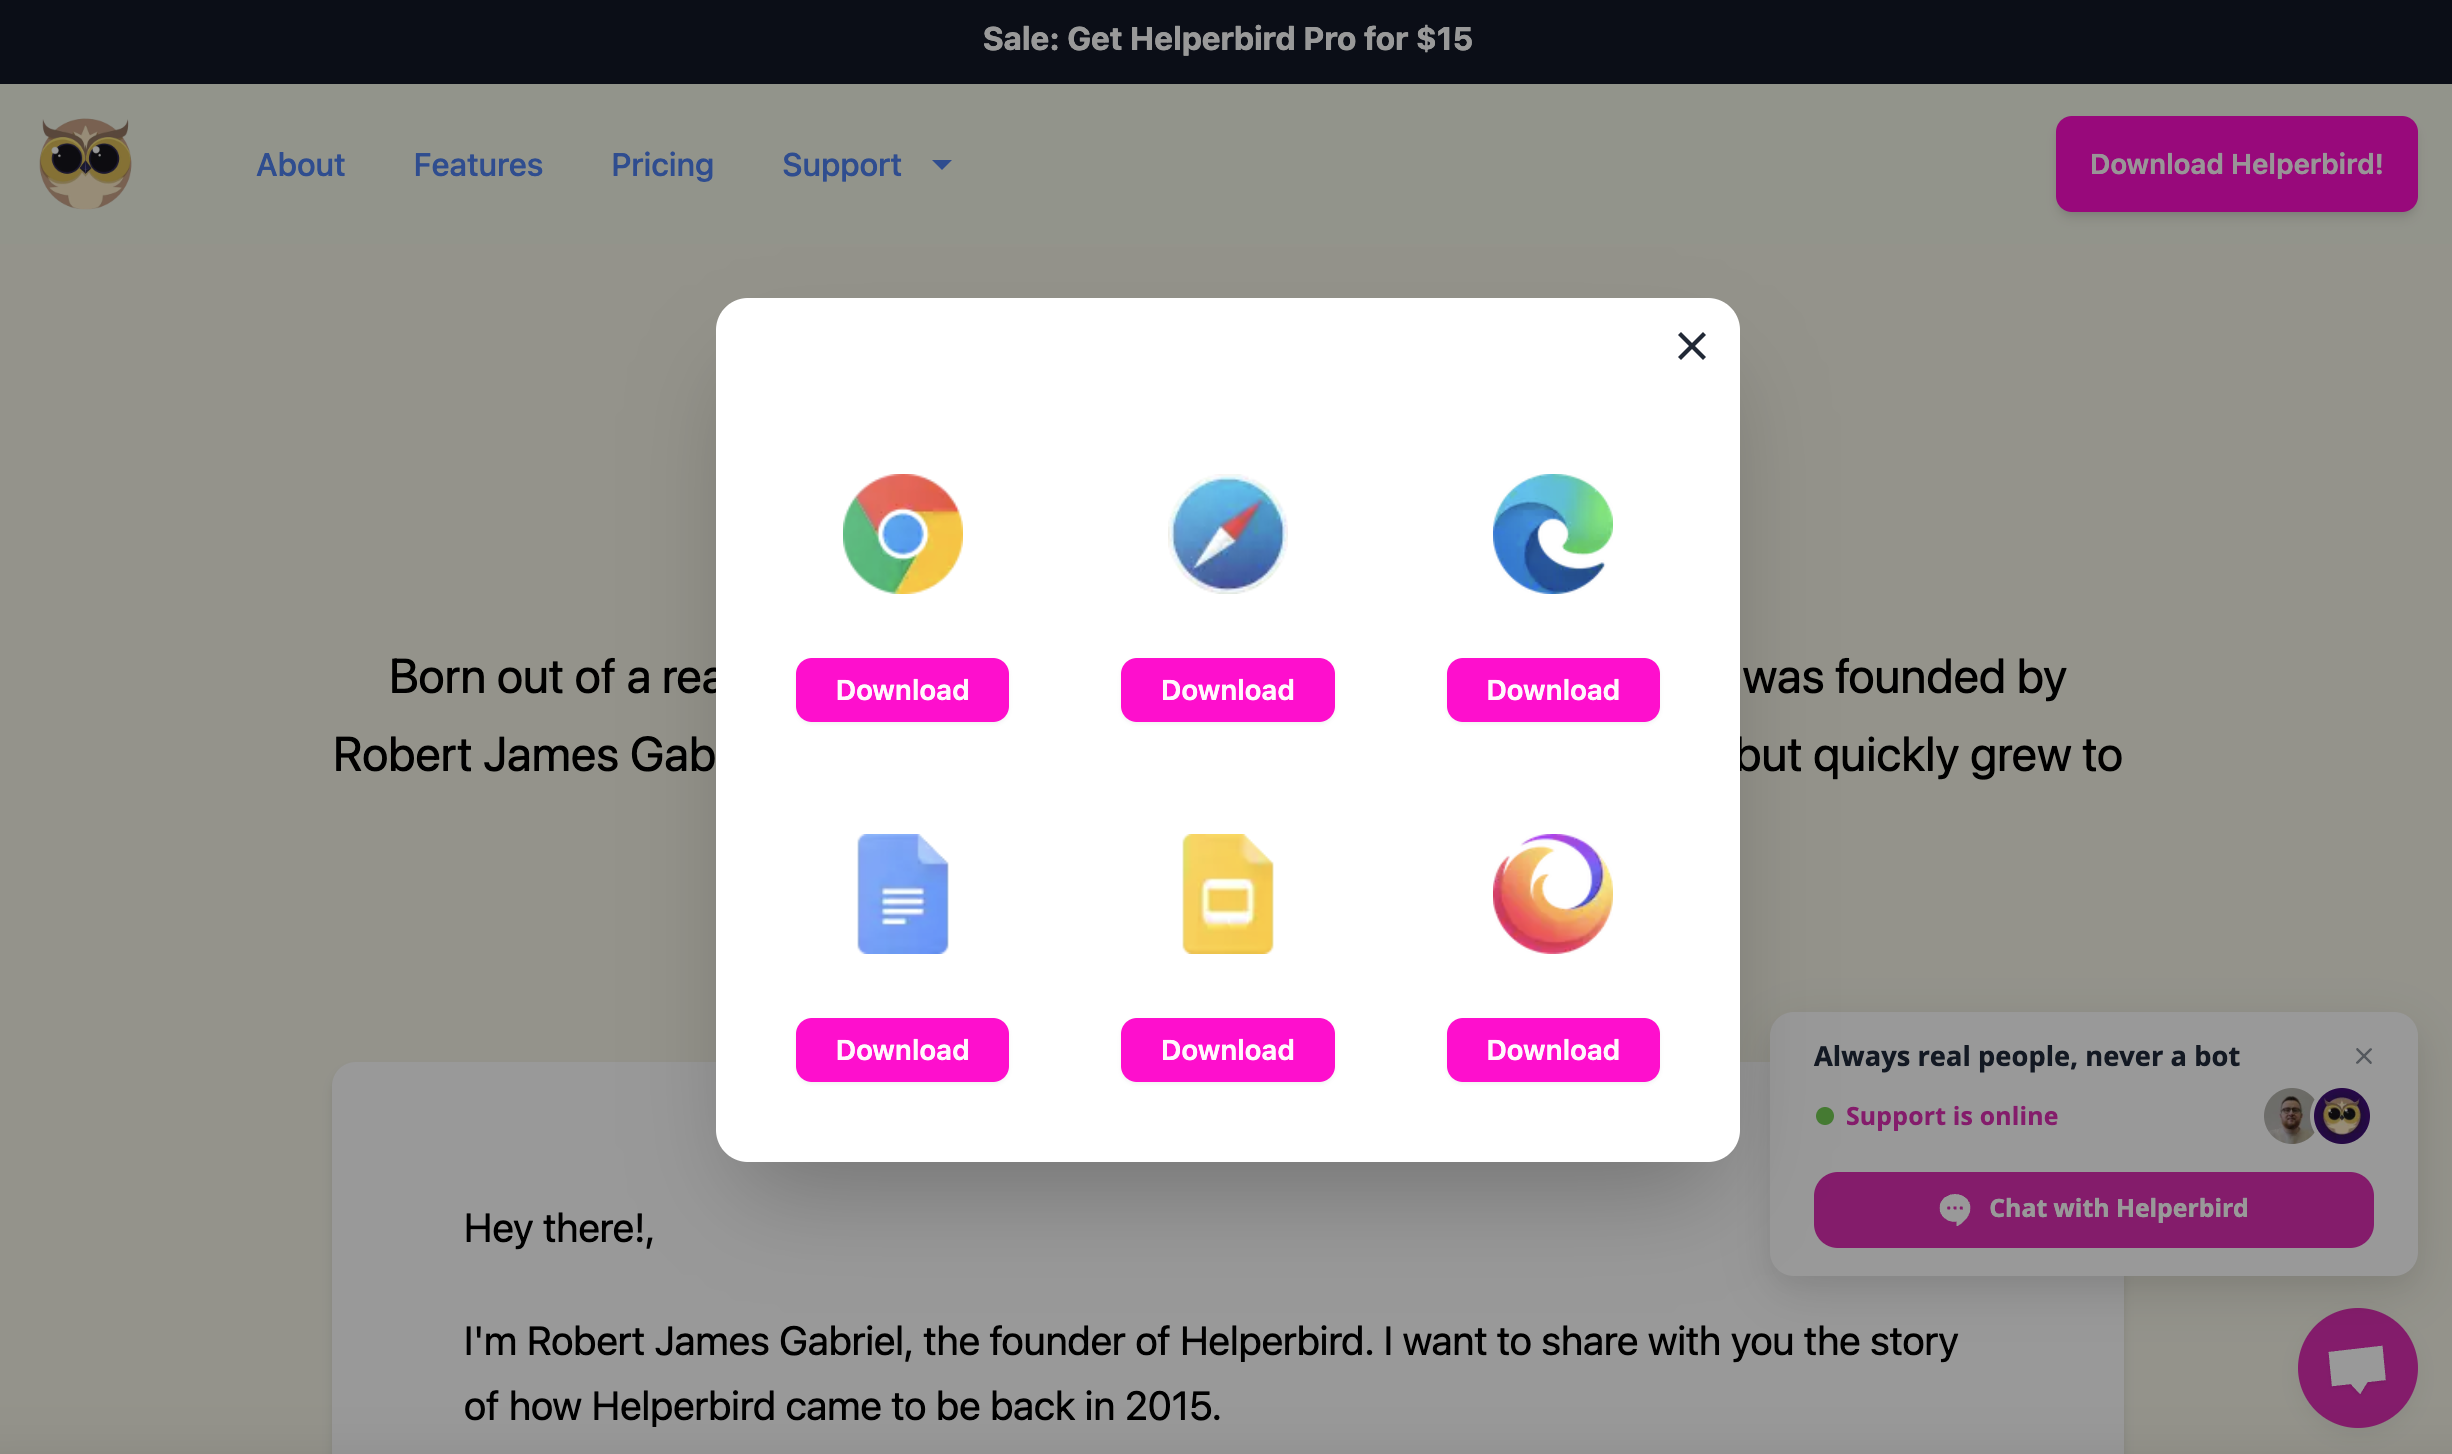The height and width of the screenshot is (1454, 2452).
Task: Click the Download Helperbird! header button
Action: tap(2236, 164)
